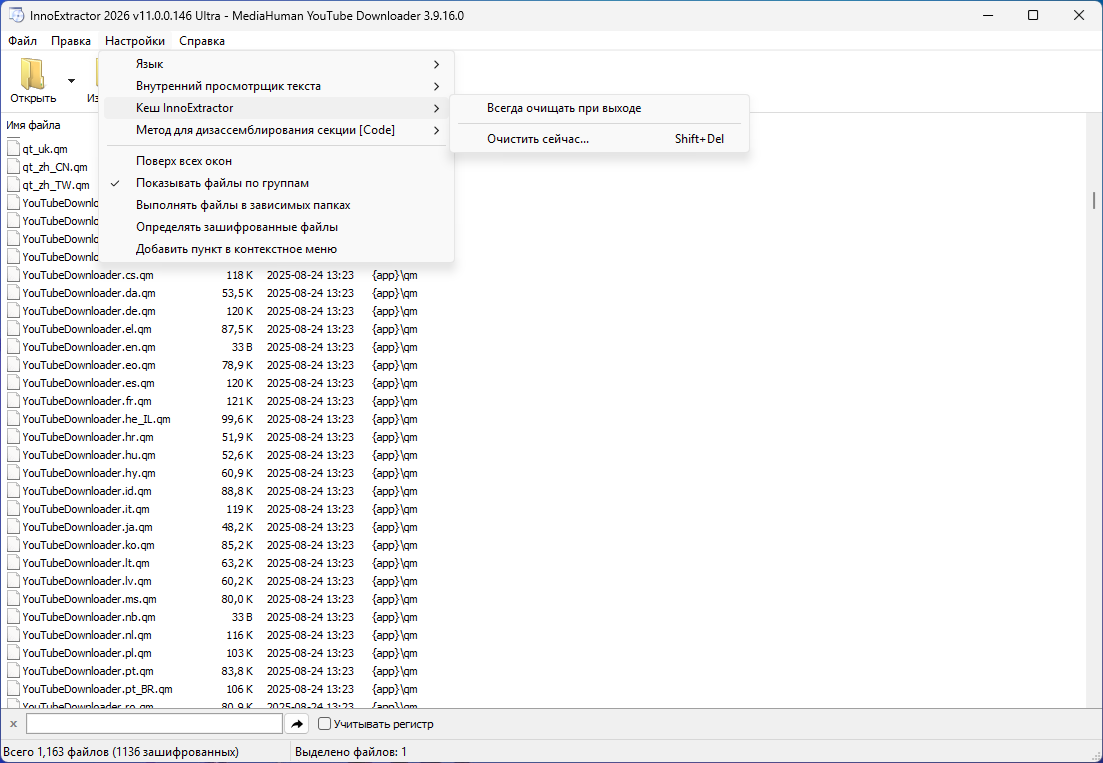Click the status text Выделено файлов: 1
1103x763 pixels.
click(350, 752)
